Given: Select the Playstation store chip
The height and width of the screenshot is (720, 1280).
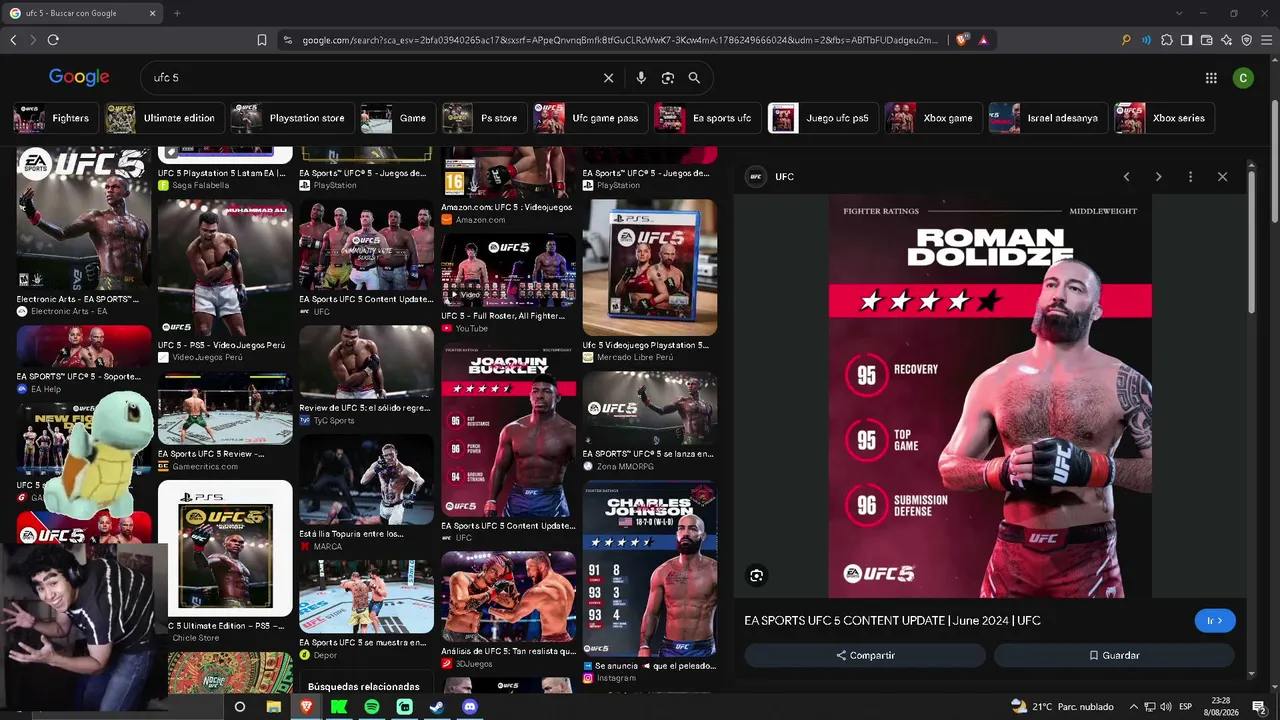Looking at the screenshot, I should (292, 118).
